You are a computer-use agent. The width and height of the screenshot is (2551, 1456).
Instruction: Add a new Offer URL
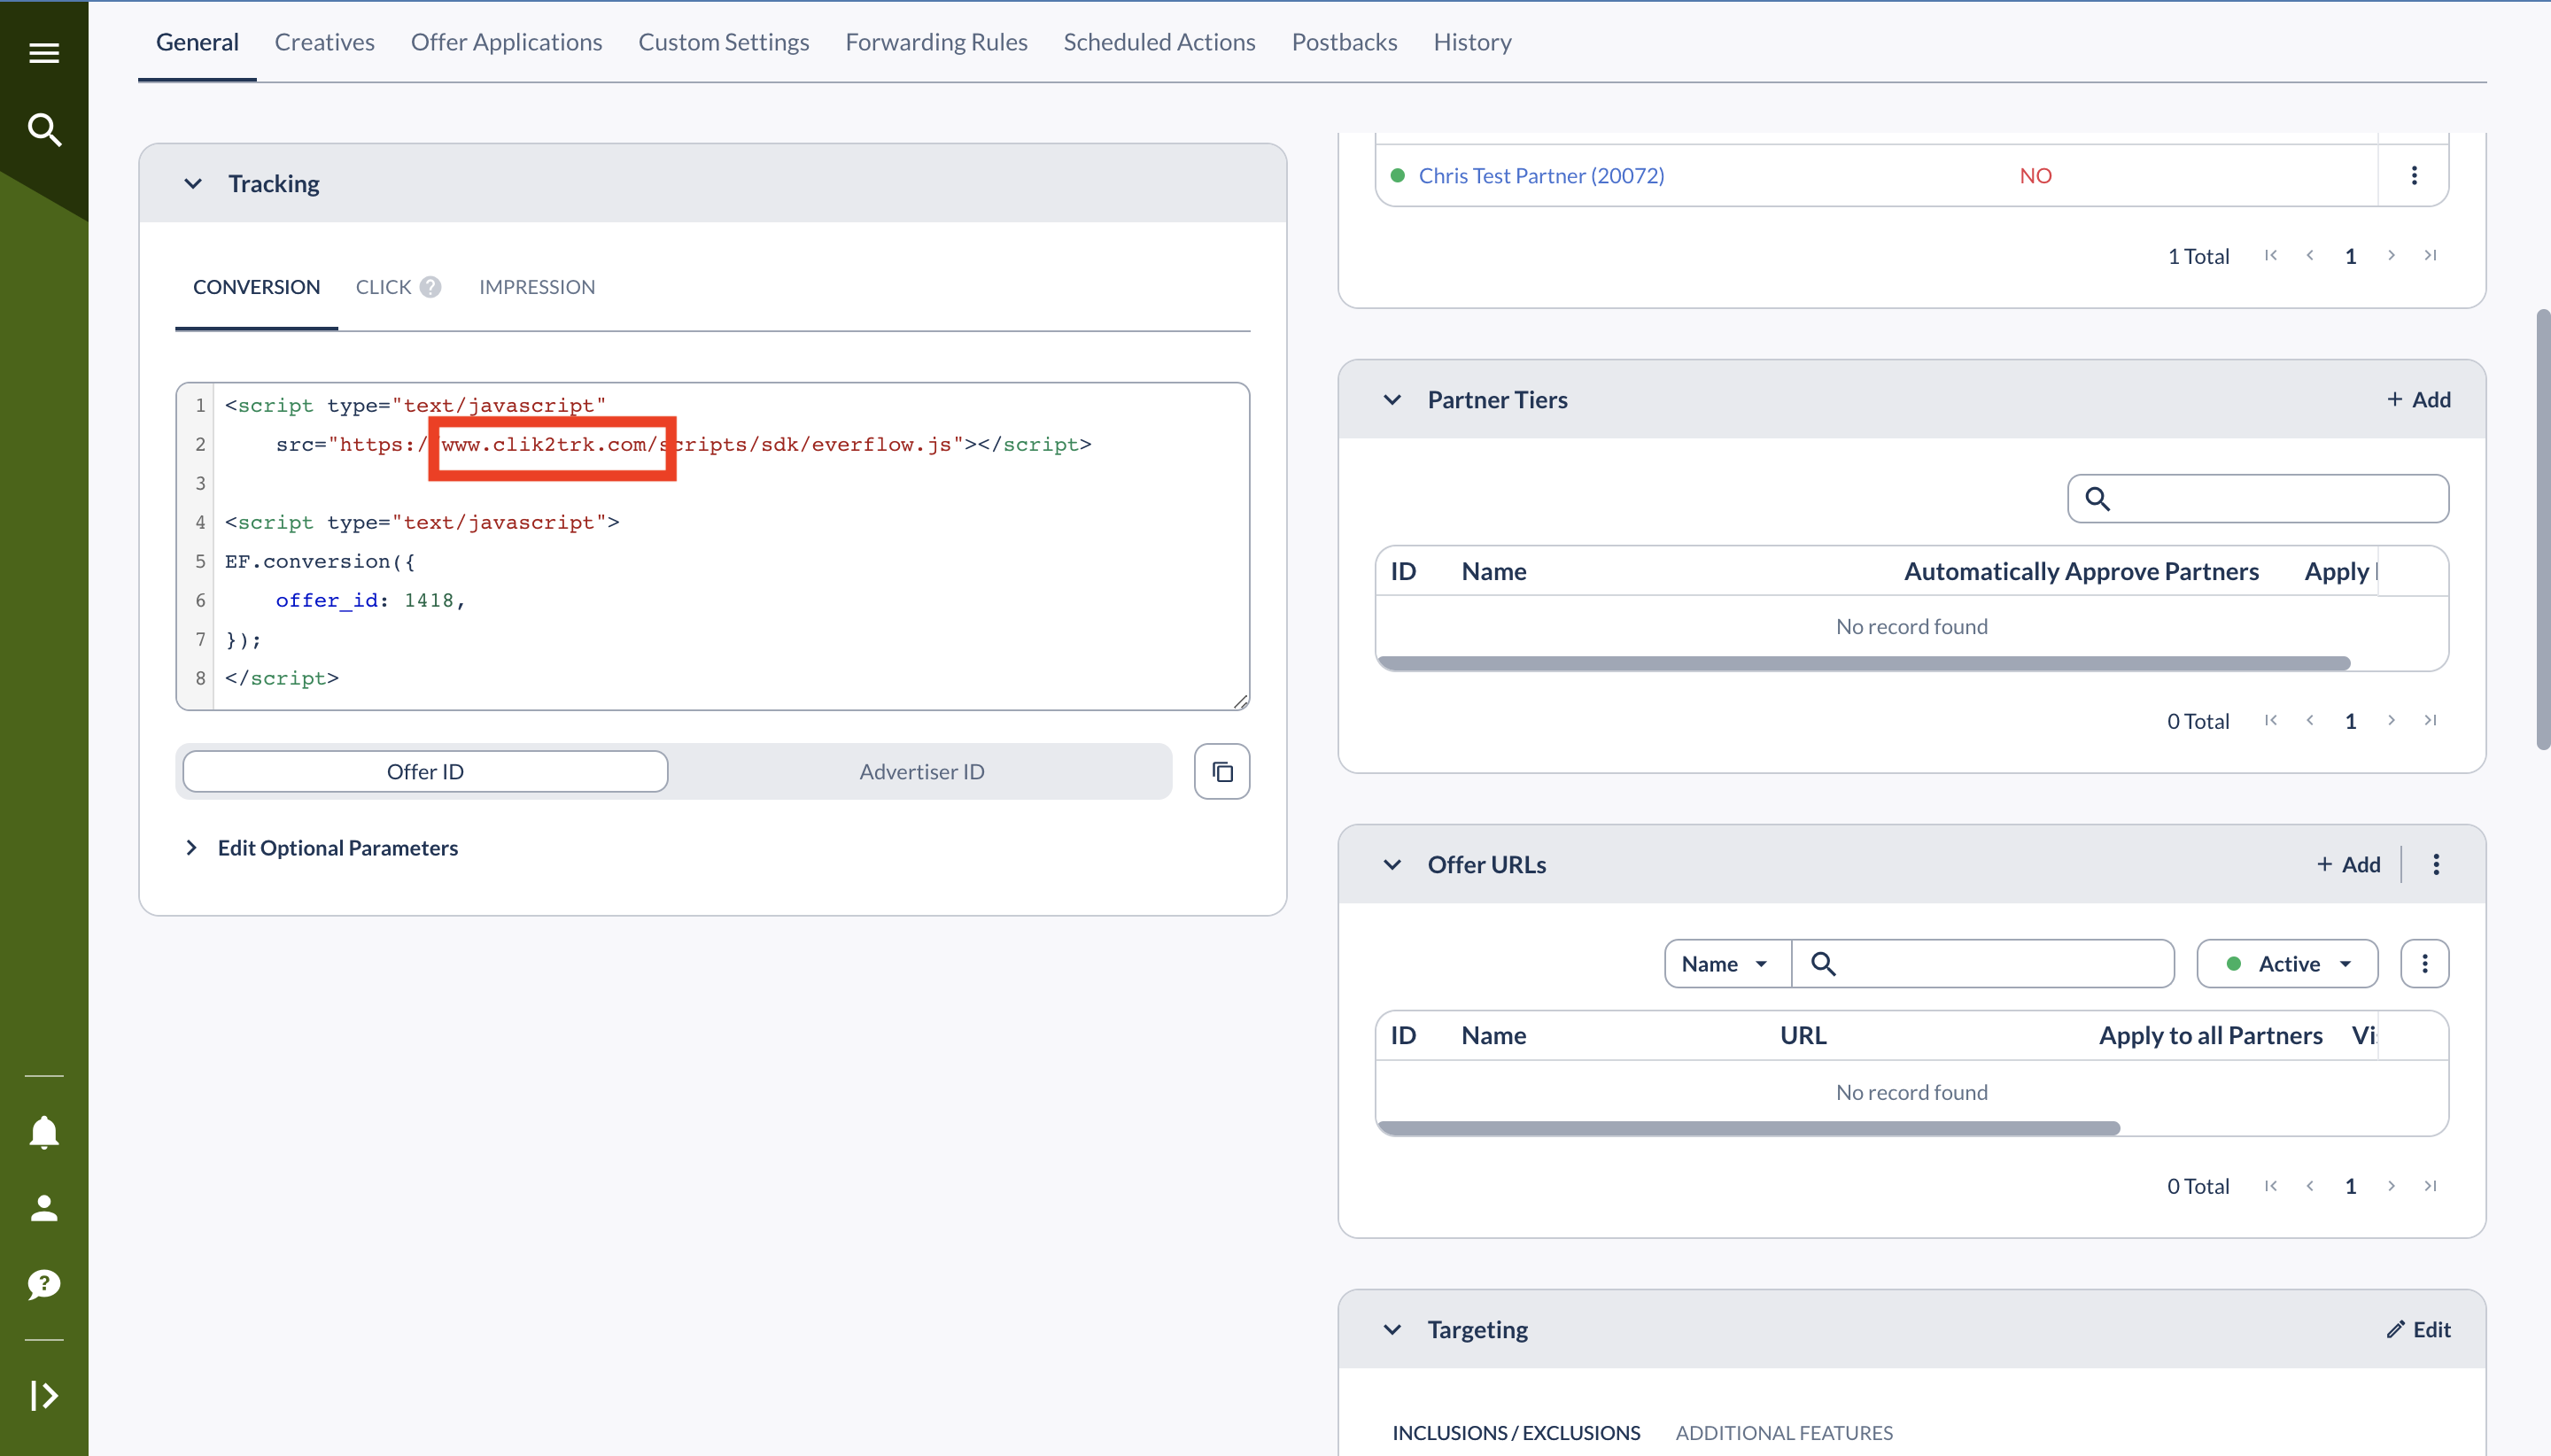click(x=2349, y=864)
